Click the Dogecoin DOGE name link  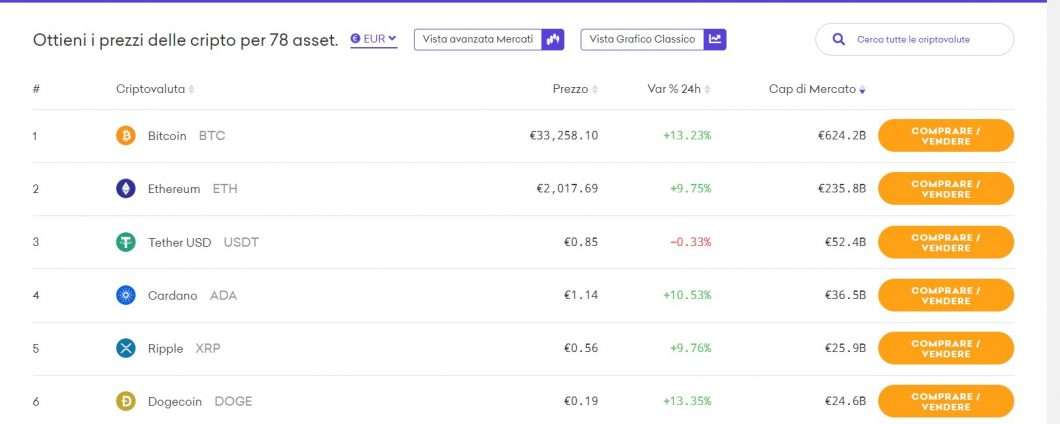point(199,401)
